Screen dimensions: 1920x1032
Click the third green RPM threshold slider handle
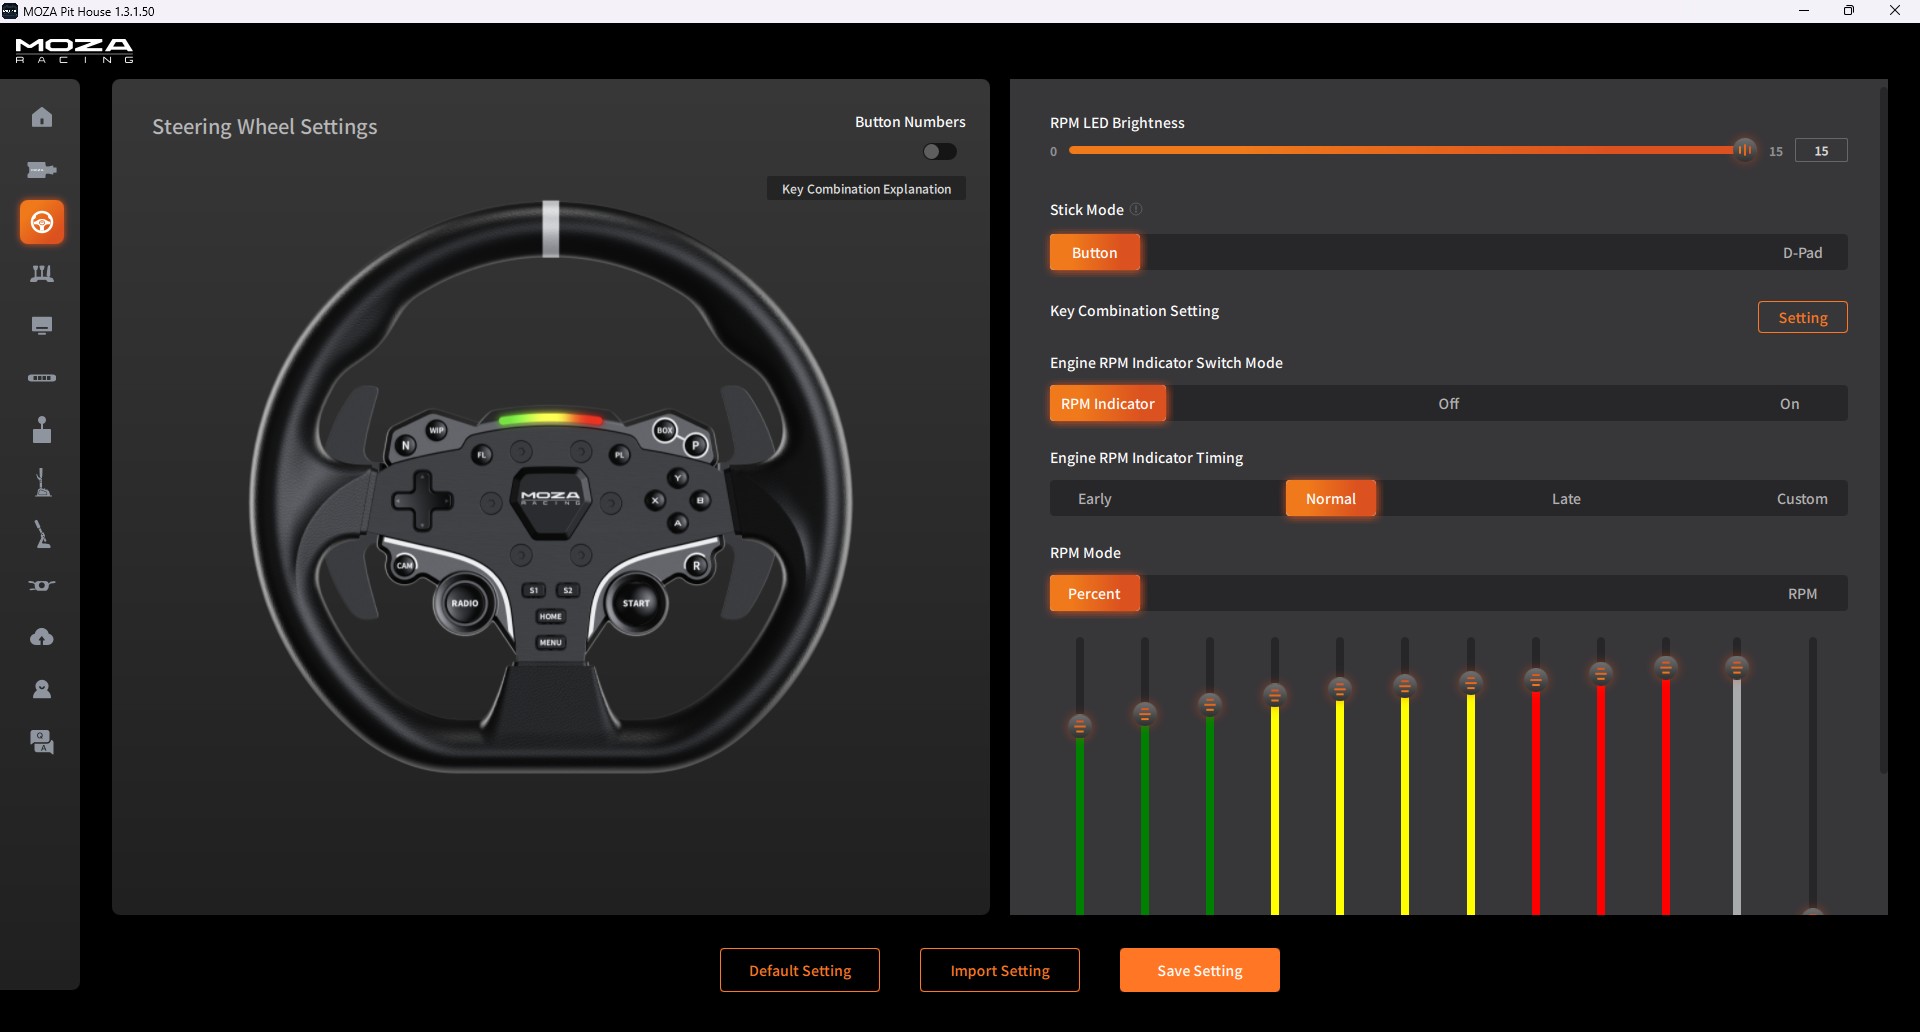pos(1210,705)
